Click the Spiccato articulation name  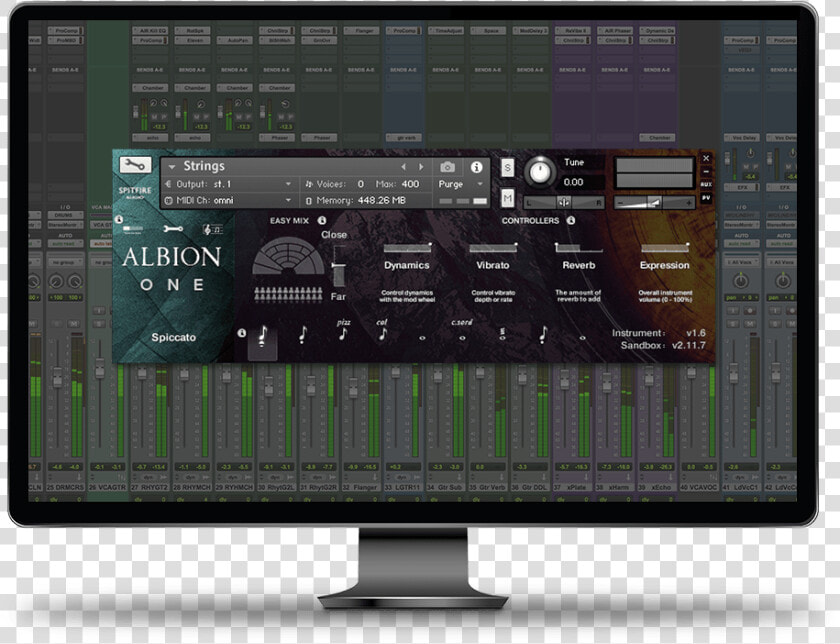pos(173,338)
